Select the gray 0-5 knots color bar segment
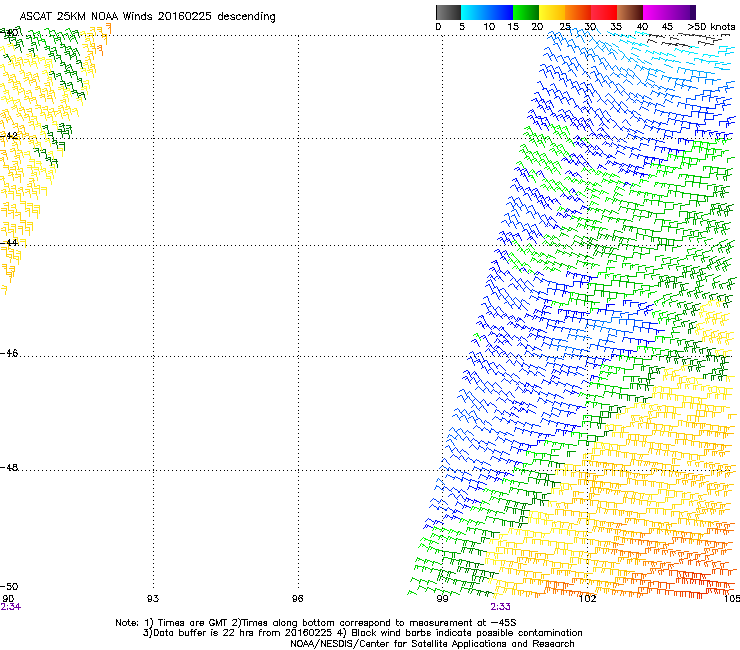This screenshot has height=650, width=740. pos(448,12)
